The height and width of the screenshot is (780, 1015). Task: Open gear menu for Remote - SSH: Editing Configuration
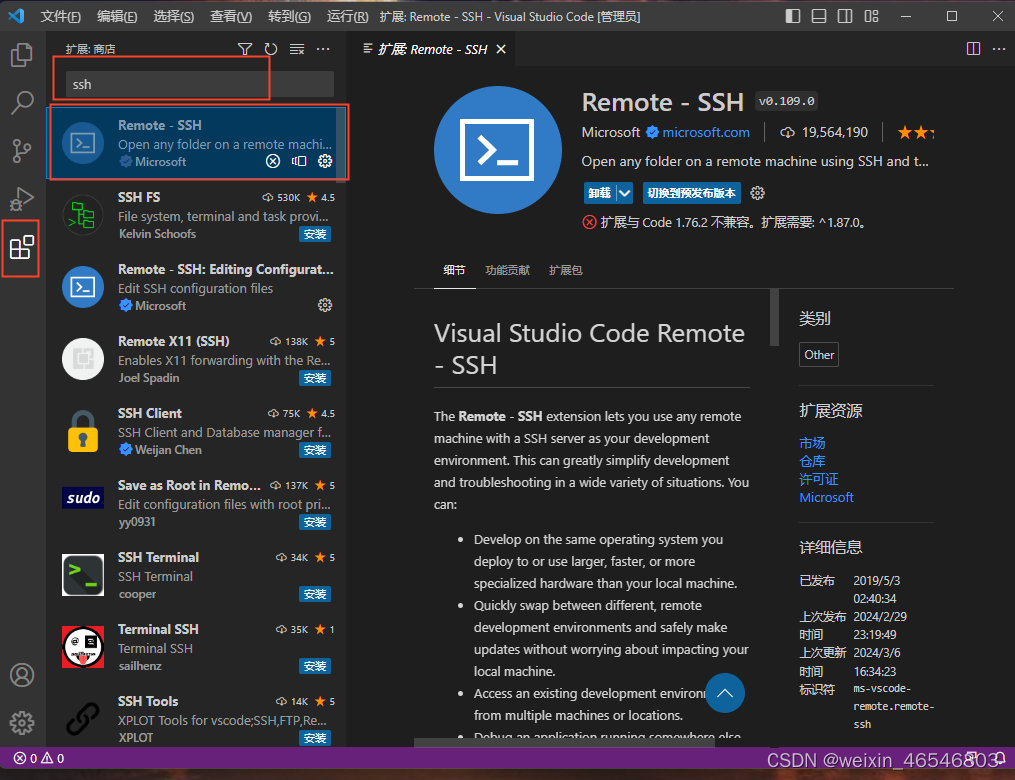(x=325, y=305)
